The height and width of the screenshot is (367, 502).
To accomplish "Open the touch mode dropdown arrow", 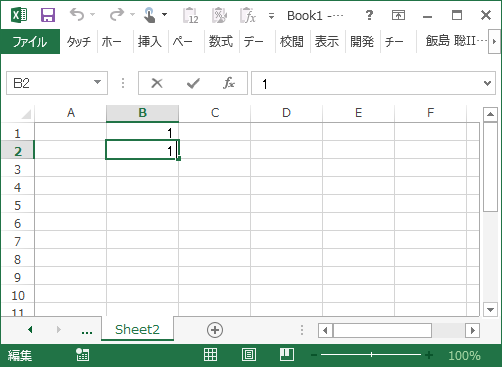I will tap(164, 15).
